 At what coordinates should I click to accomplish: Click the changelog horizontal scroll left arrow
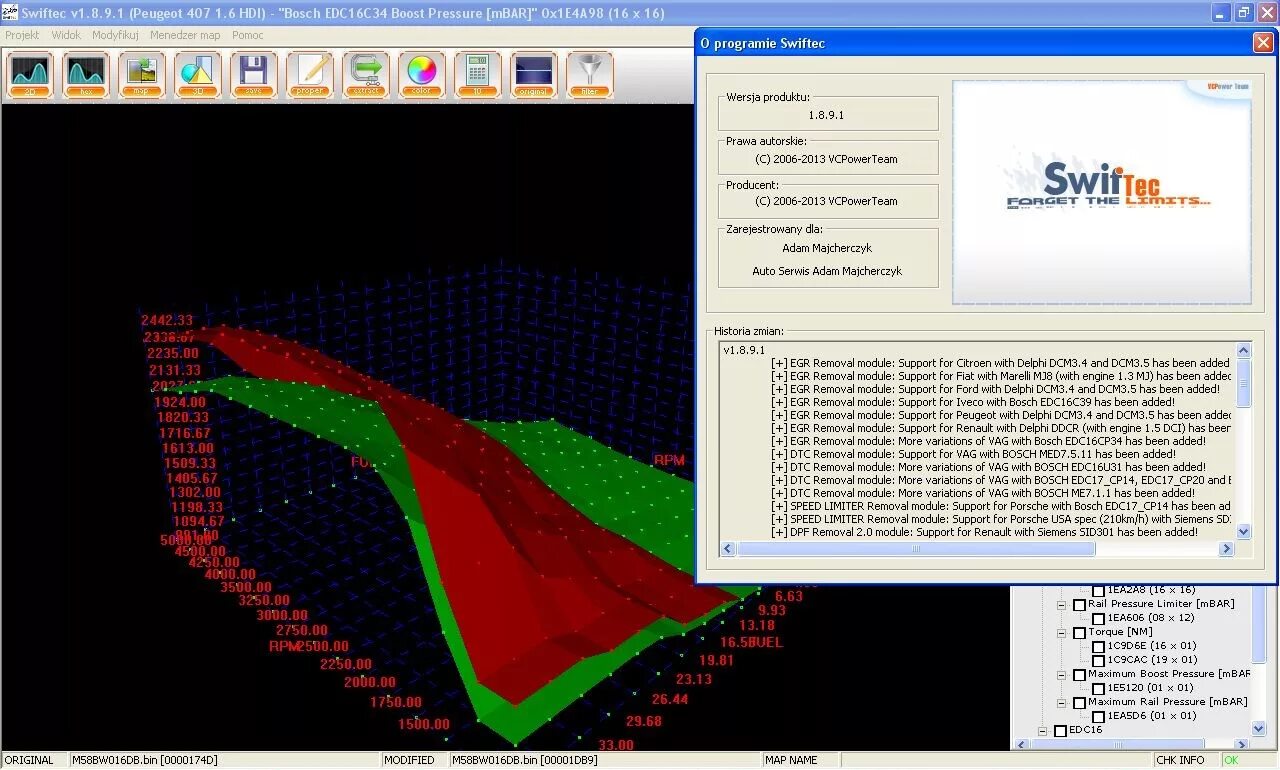728,548
